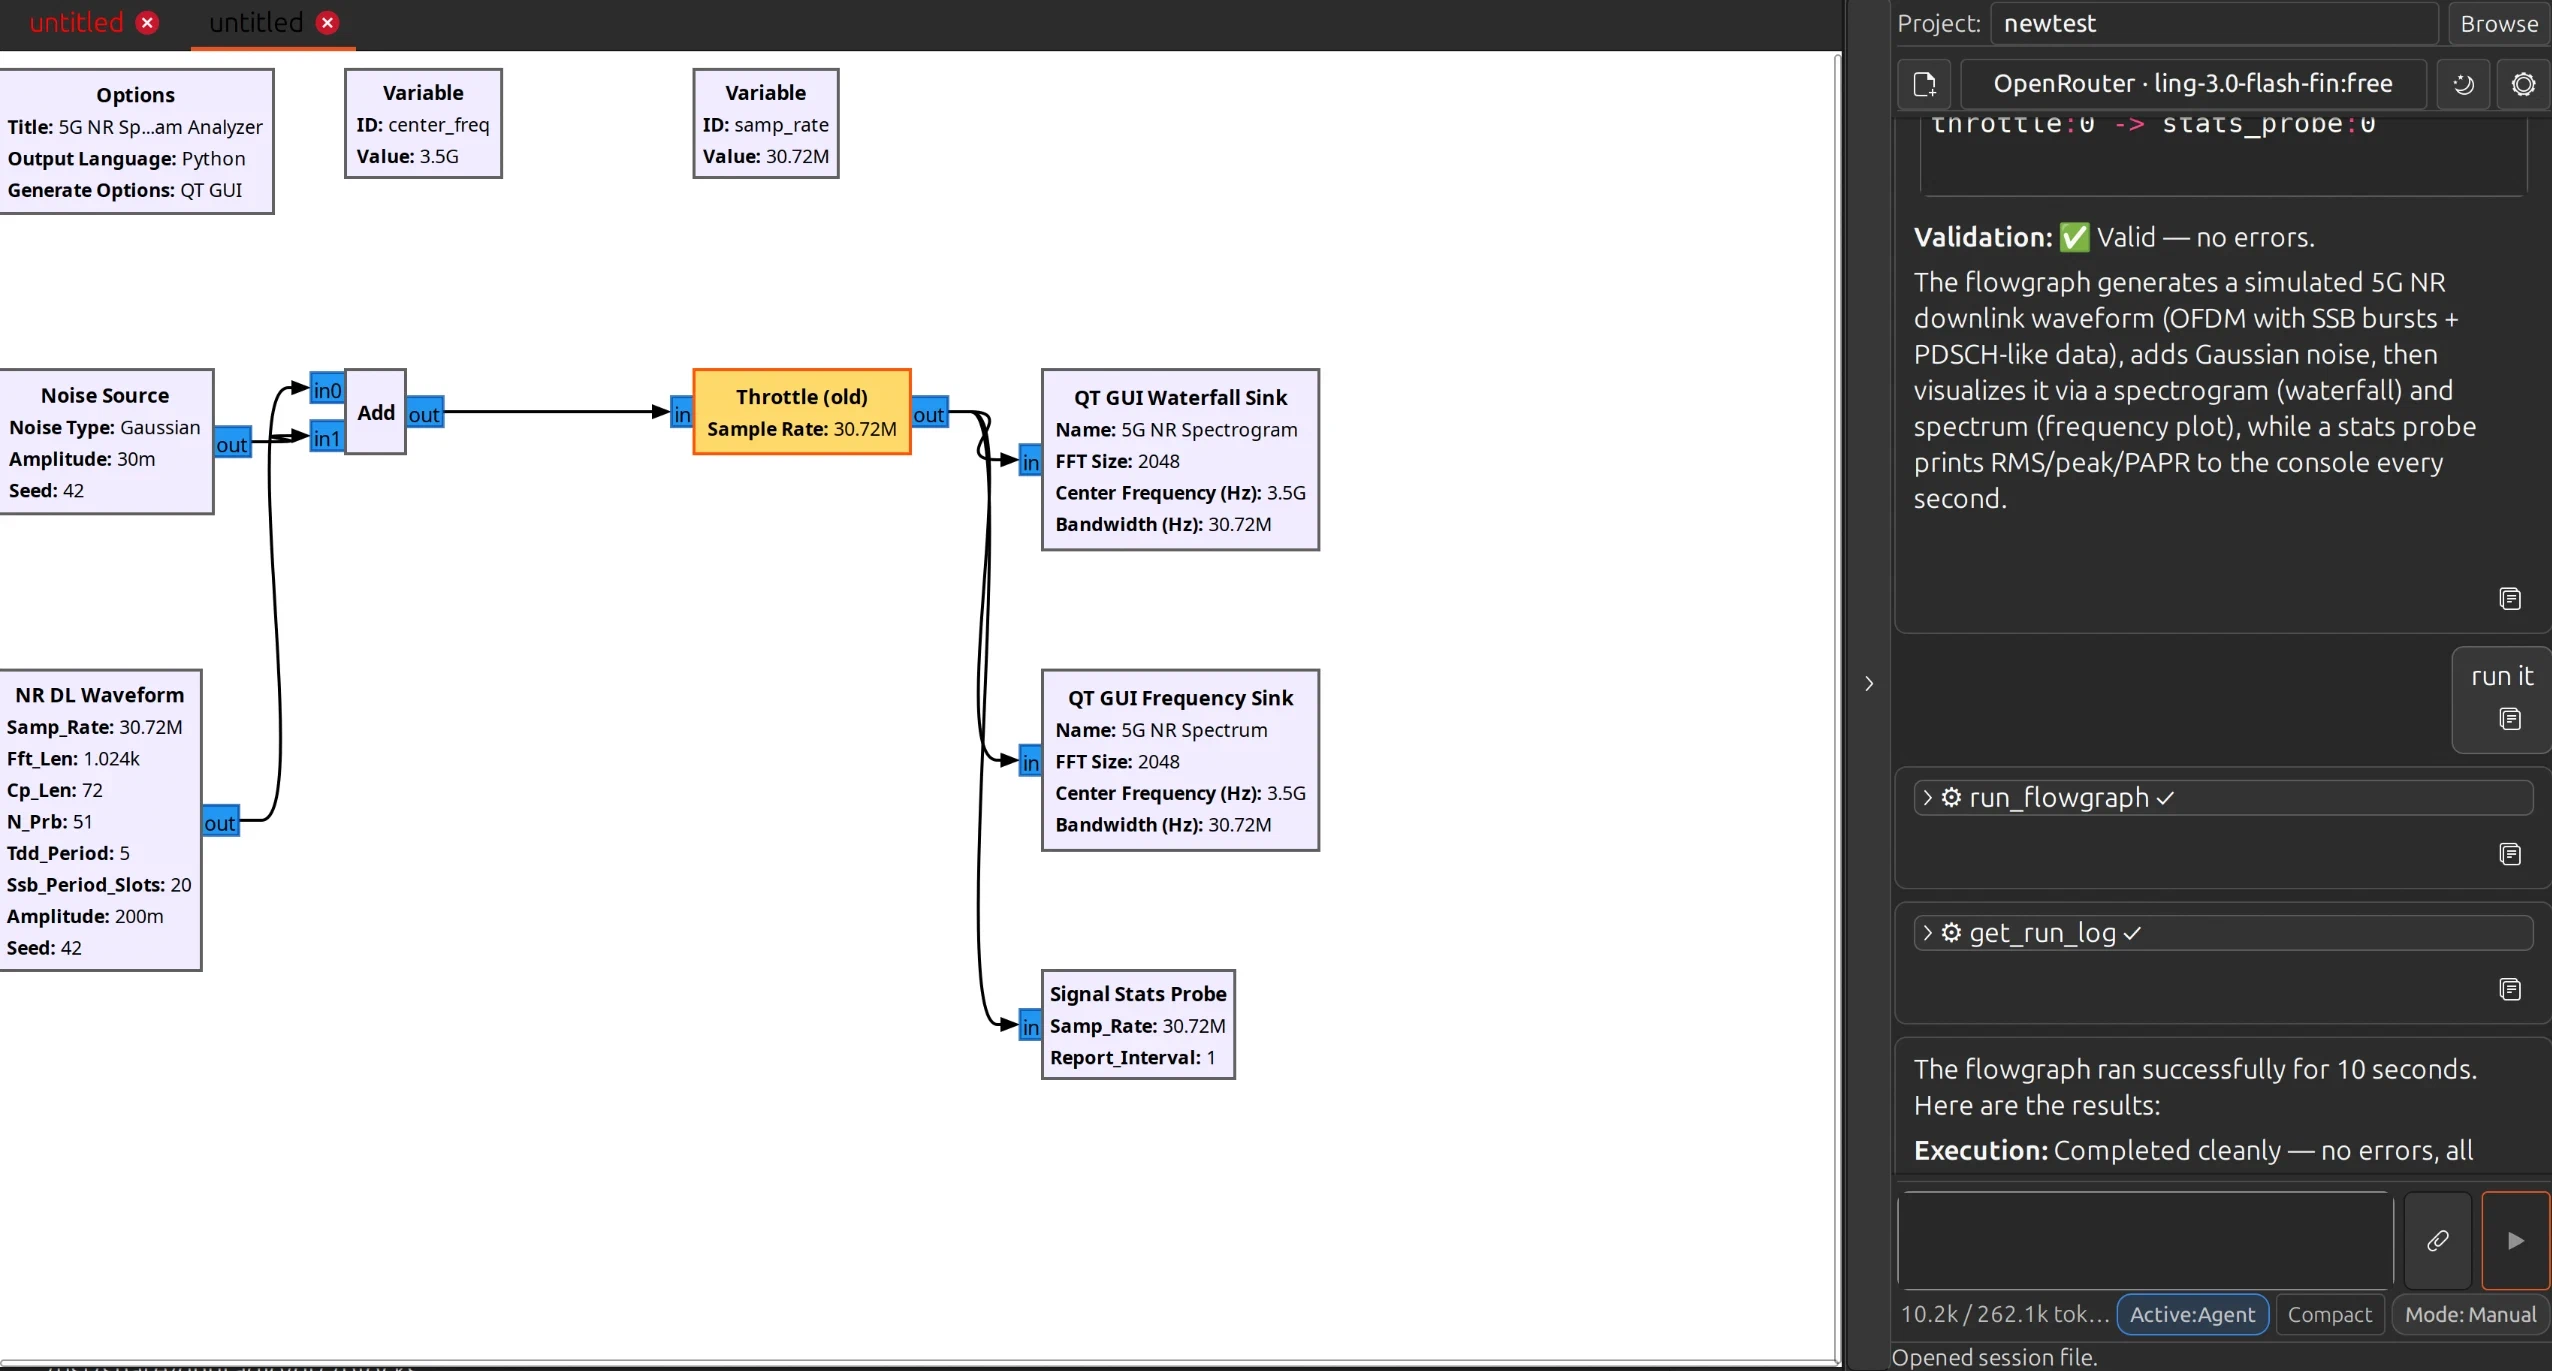Image resolution: width=2552 pixels, height=1371 pixels.
Task: Select the center_freq Variable block
Action: 423,123
